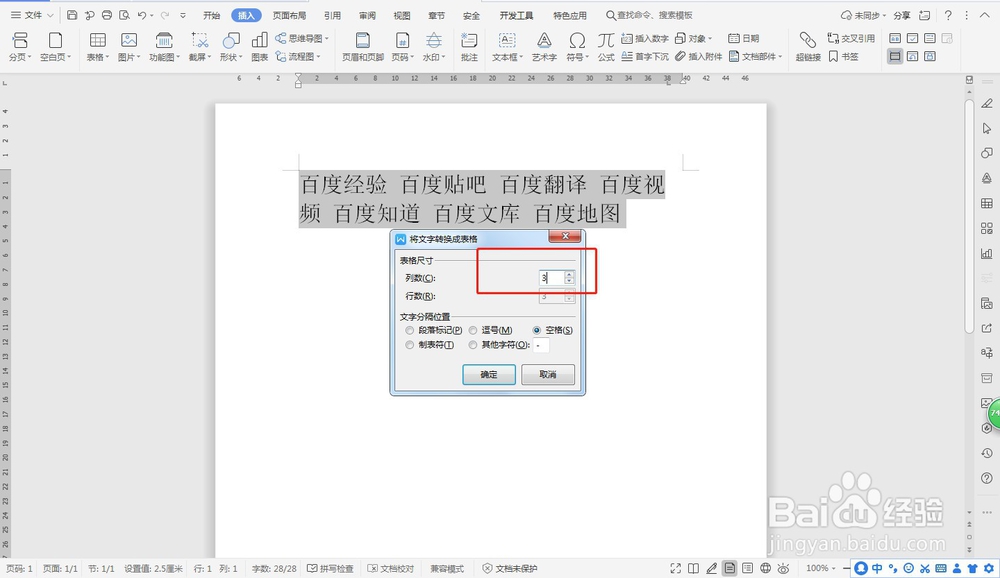The height and width of the screenshot is (578, 1000).
Task: Insert a formula (公式)
Action: 606,47
